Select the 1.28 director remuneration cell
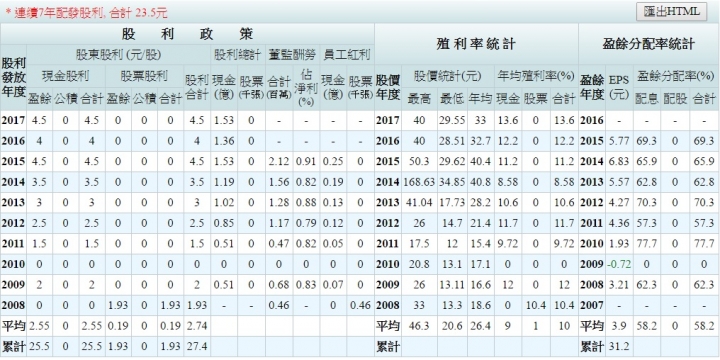This screenshot has height=360, width=720. (279, 202)
